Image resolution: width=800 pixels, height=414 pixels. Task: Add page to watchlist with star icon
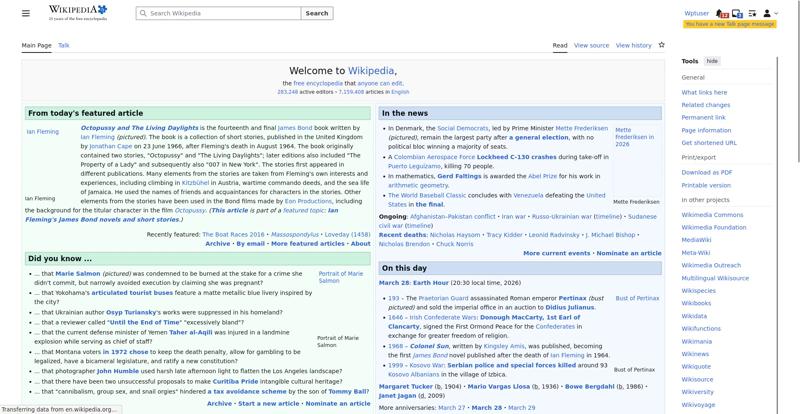(x=661, y=45)
